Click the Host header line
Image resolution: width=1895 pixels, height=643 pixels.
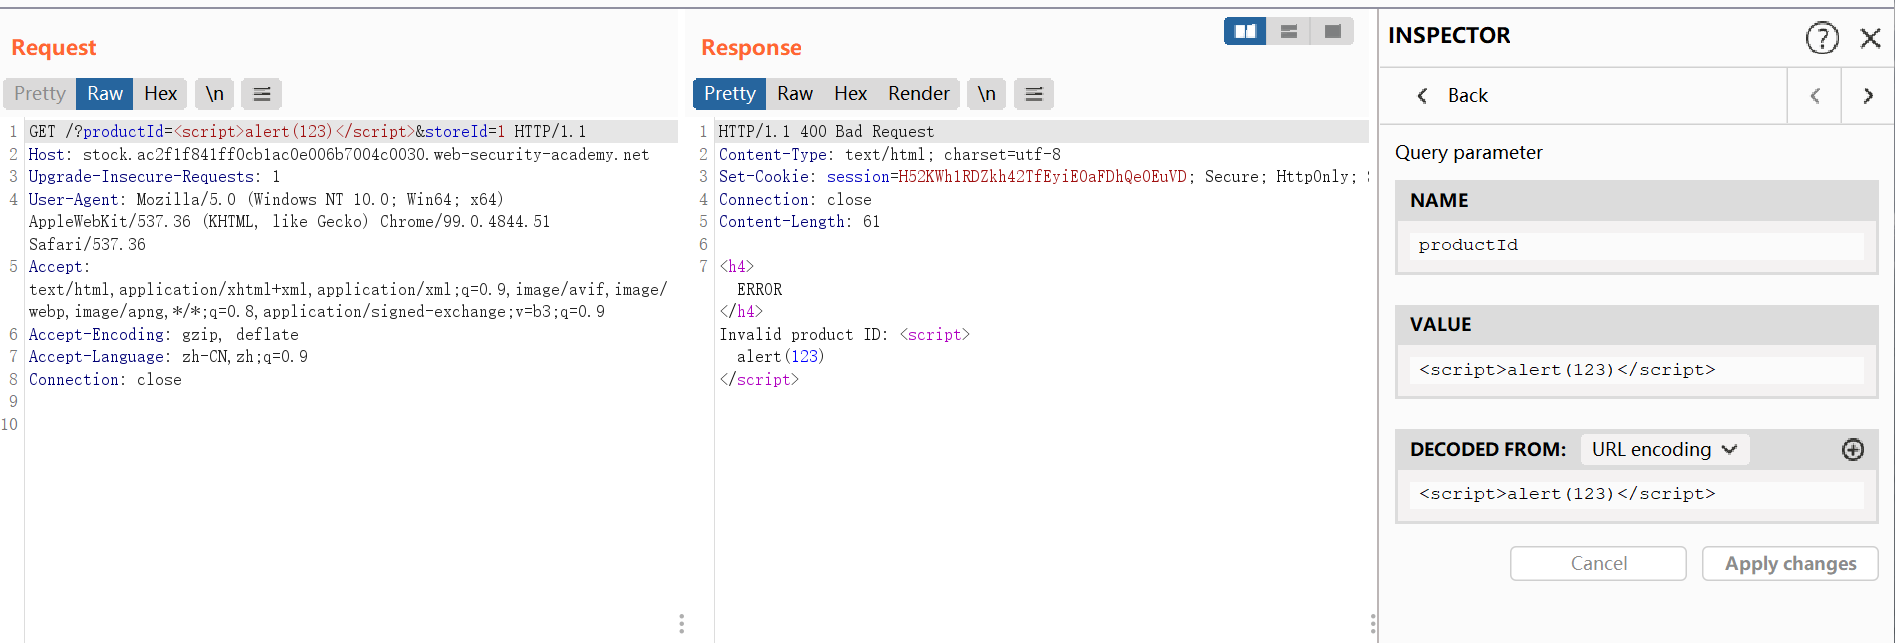pos(338,155)
